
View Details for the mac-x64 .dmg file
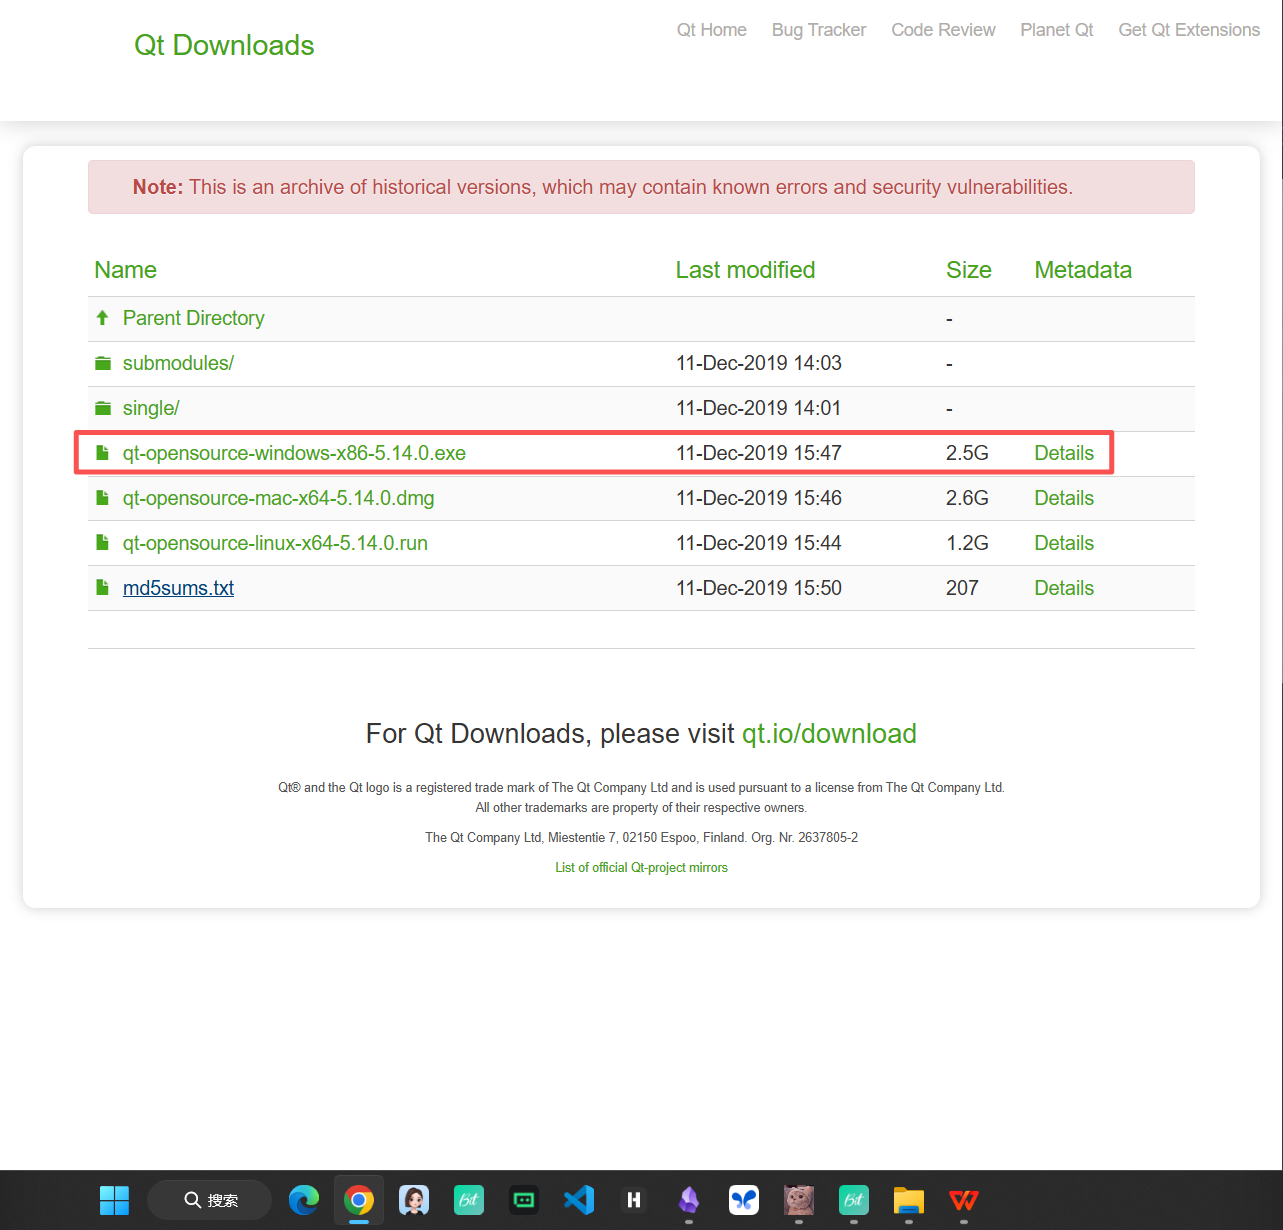coord(1064,498)
